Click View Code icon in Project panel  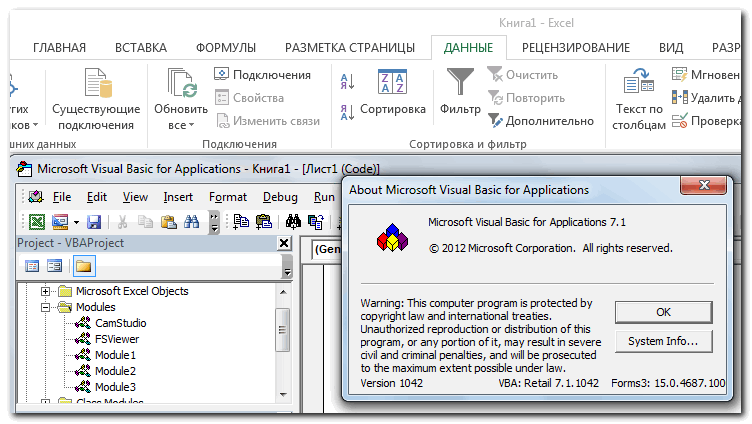click(32, 266)
